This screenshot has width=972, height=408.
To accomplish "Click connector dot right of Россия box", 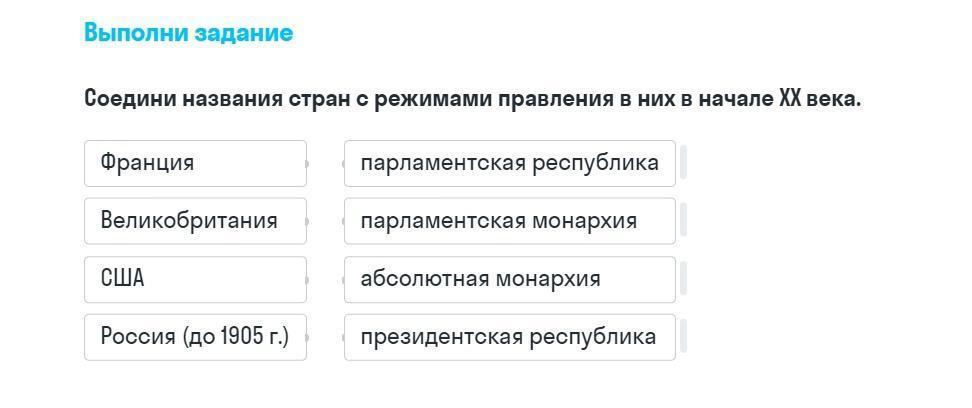I will (307, 337).
